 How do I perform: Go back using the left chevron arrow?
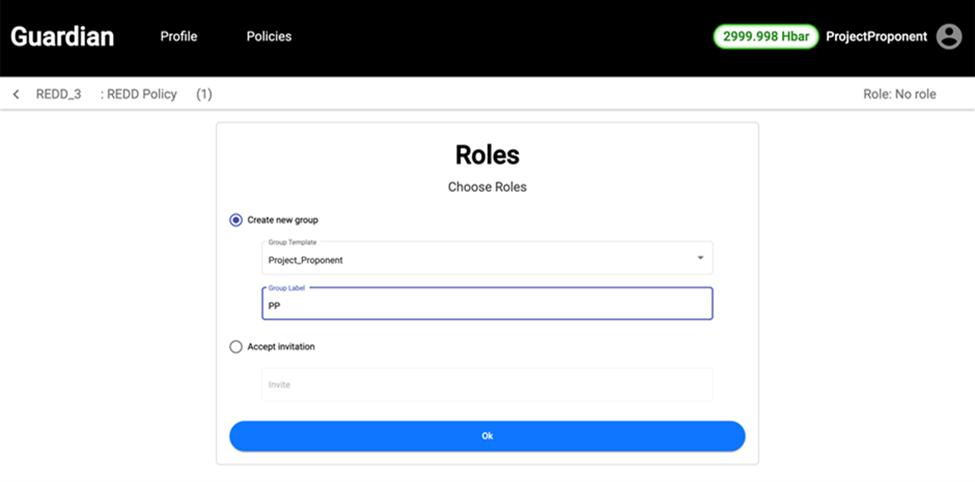(x=16, y=94)
